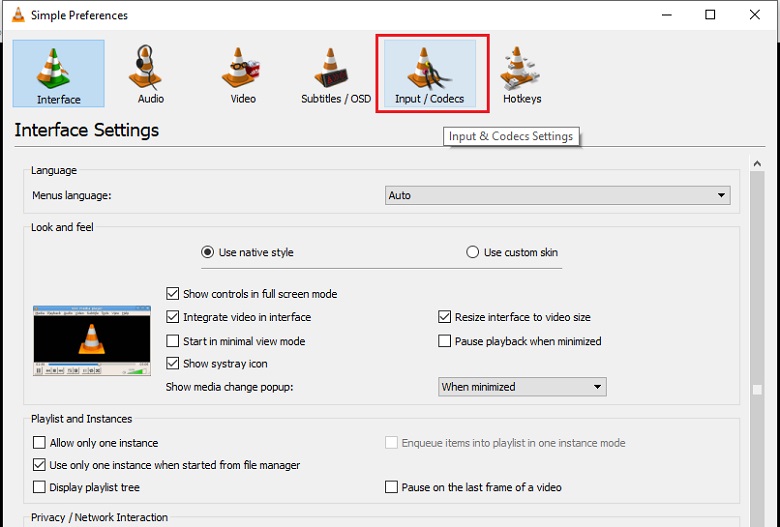Open the Show media change popup dropdown
Image resolution: width=780 pixels, height=527 pixels.
(522, 387)
